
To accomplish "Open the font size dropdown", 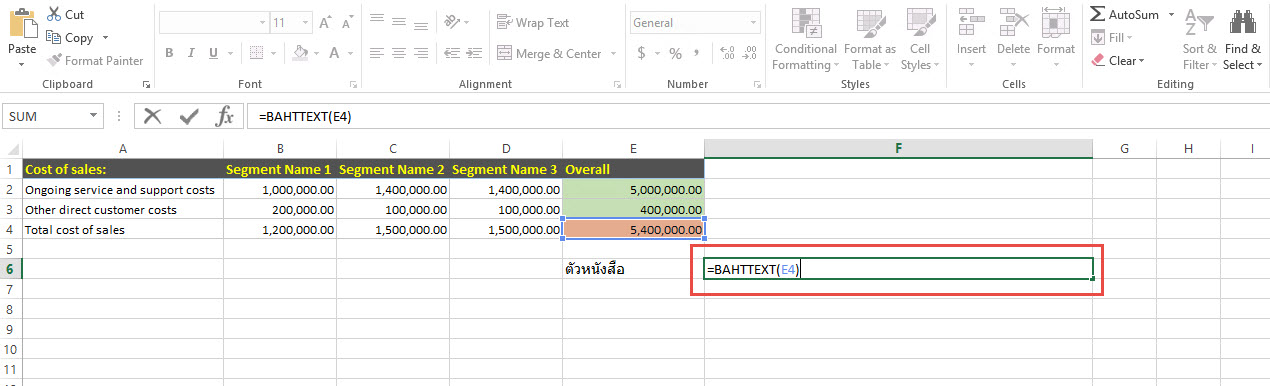I will point(304,22).
